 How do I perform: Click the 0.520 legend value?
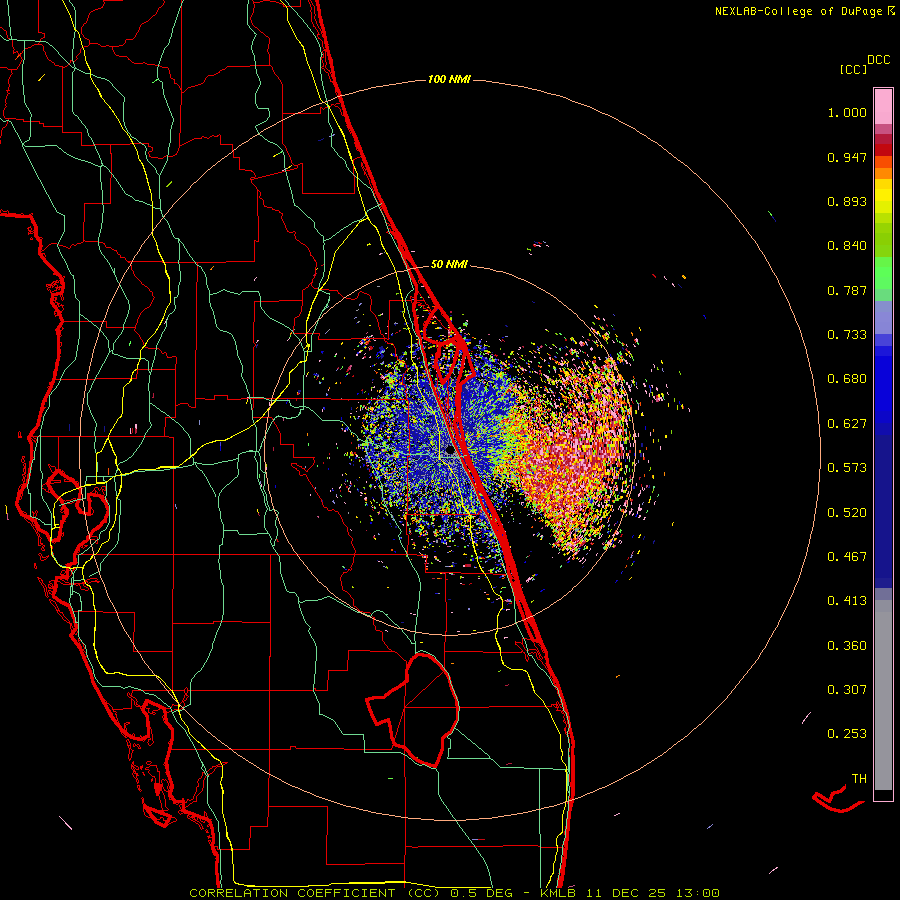tap(847, 513)
